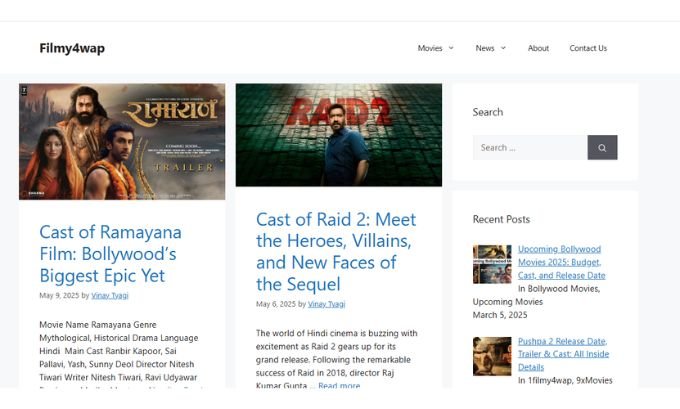Click author Vinay Tyagi under Raid 2 post
Image resolution: width=680 pixels, height=409 pixels.
coord(327,304)
